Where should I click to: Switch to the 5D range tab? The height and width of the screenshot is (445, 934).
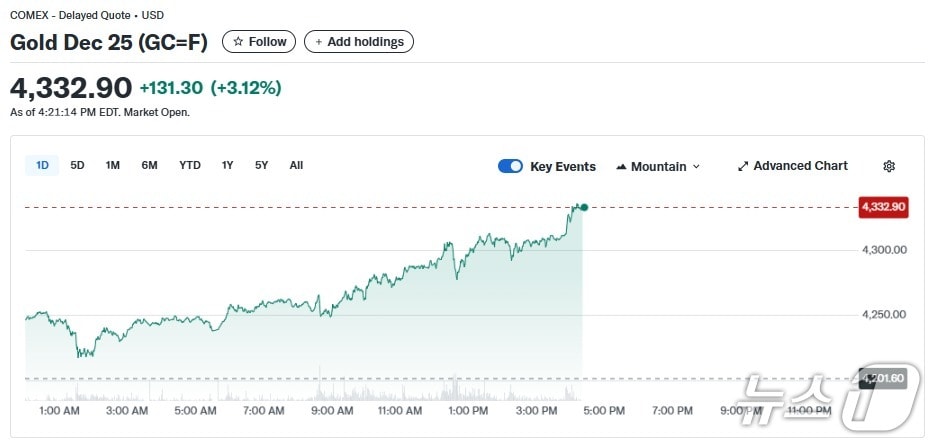(77, 165)
